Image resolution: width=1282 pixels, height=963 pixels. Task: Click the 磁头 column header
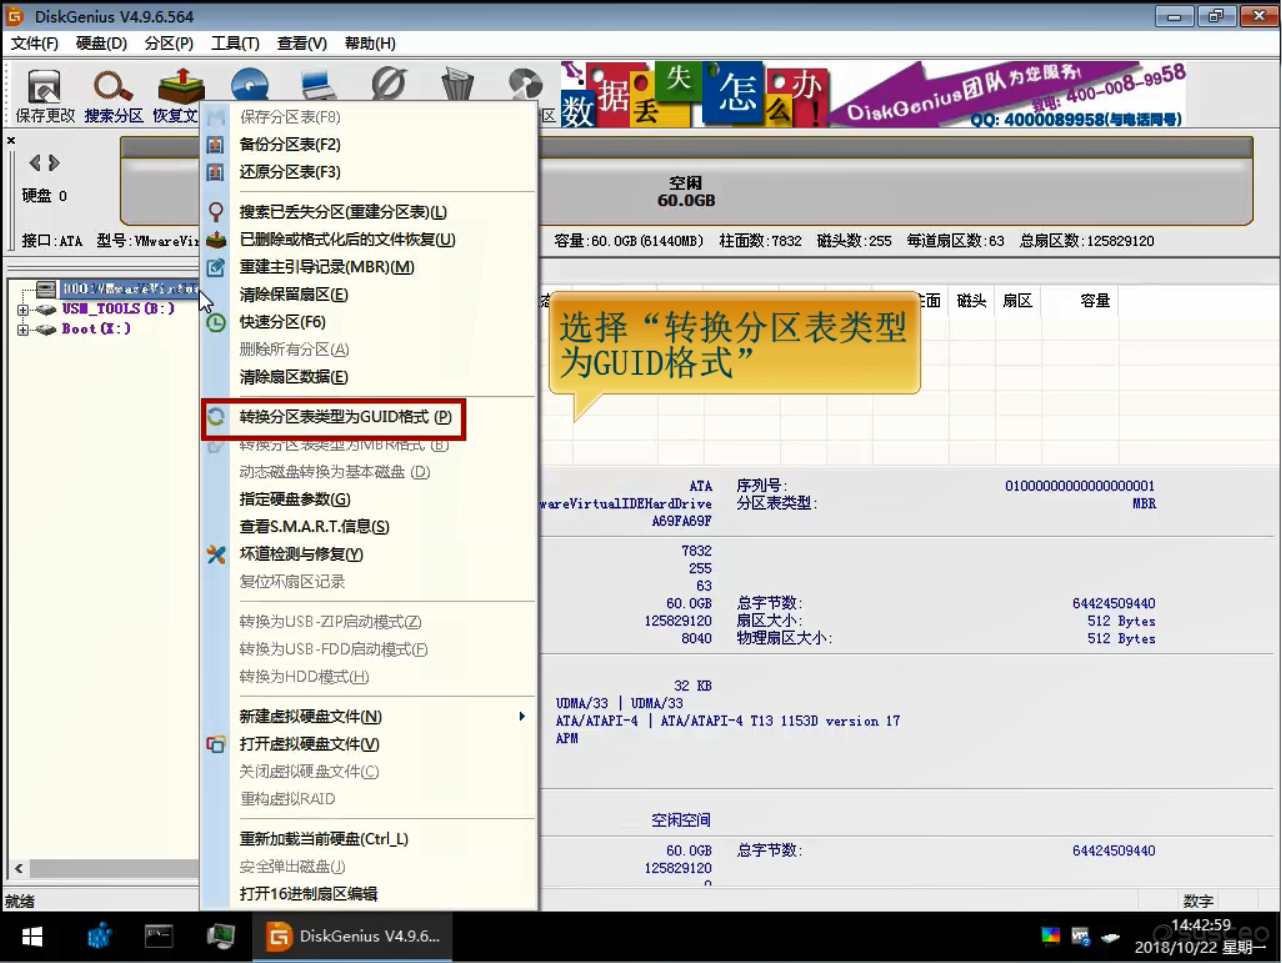pyautogui.click(x=971, y=301)
